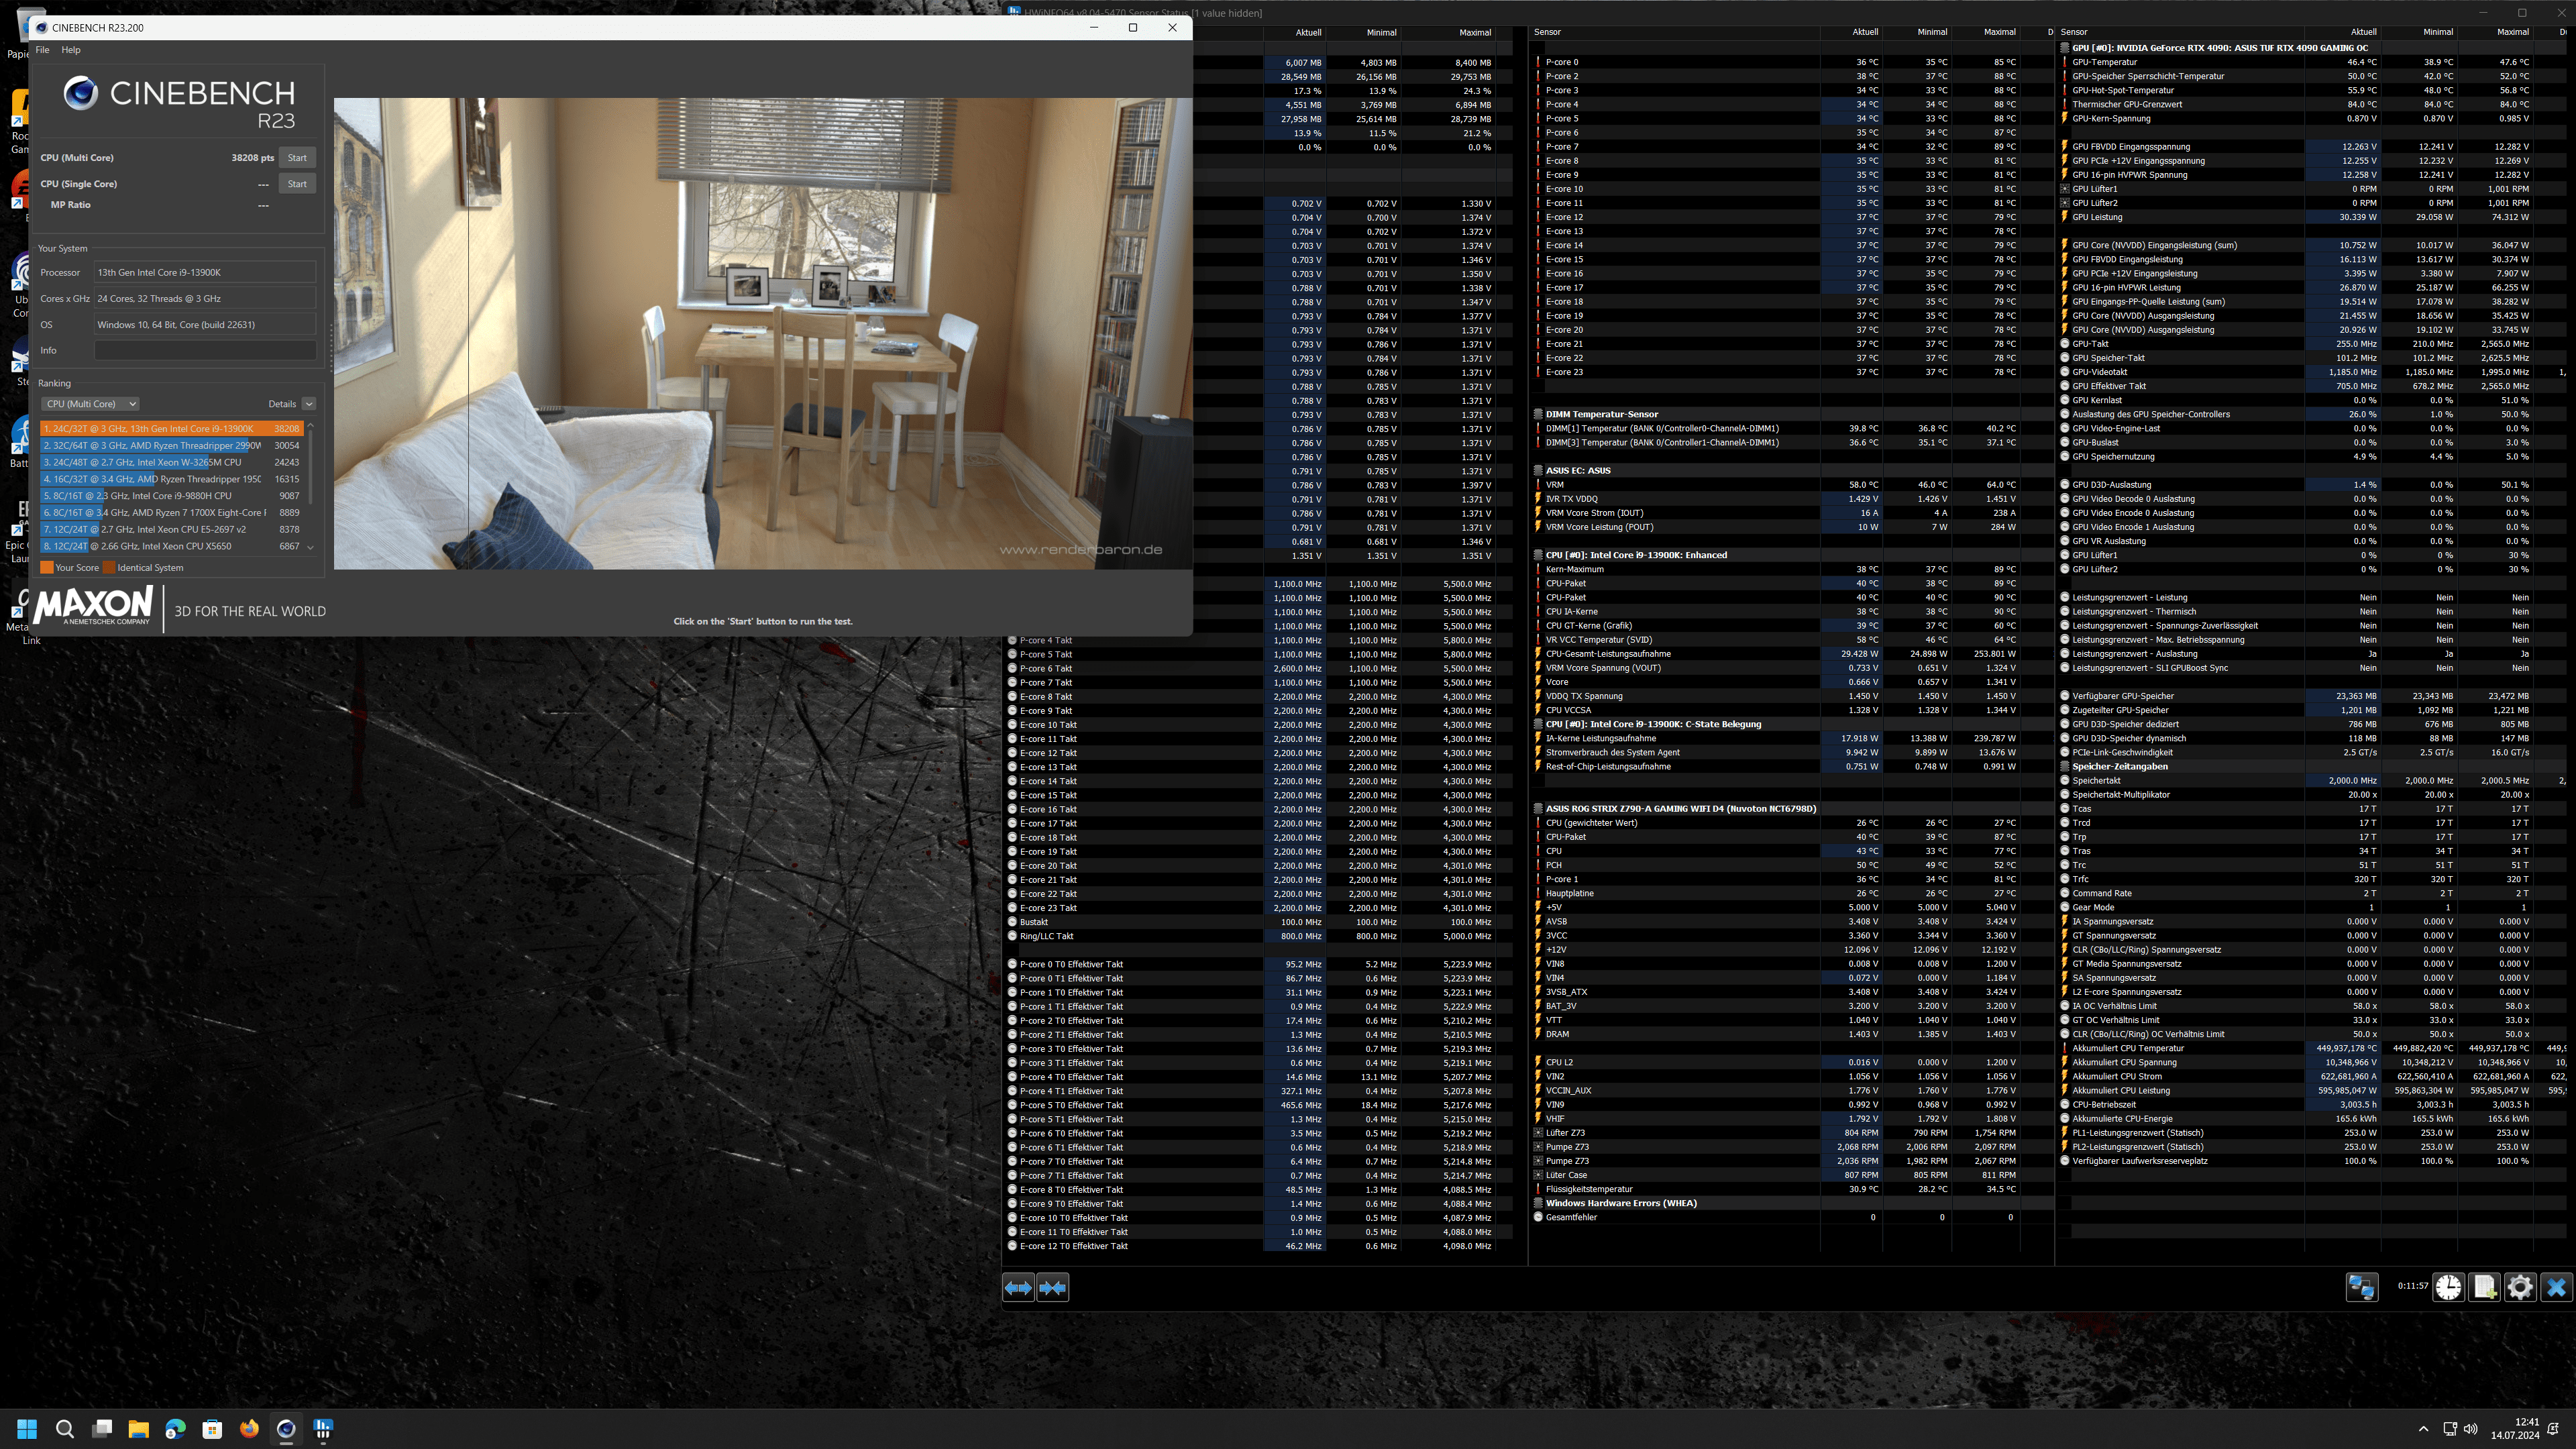Viewport: 2576px width, 1449px height.
Task: Click icon of GPU-Takt sensor row
Action: [x=2065, y=344]
